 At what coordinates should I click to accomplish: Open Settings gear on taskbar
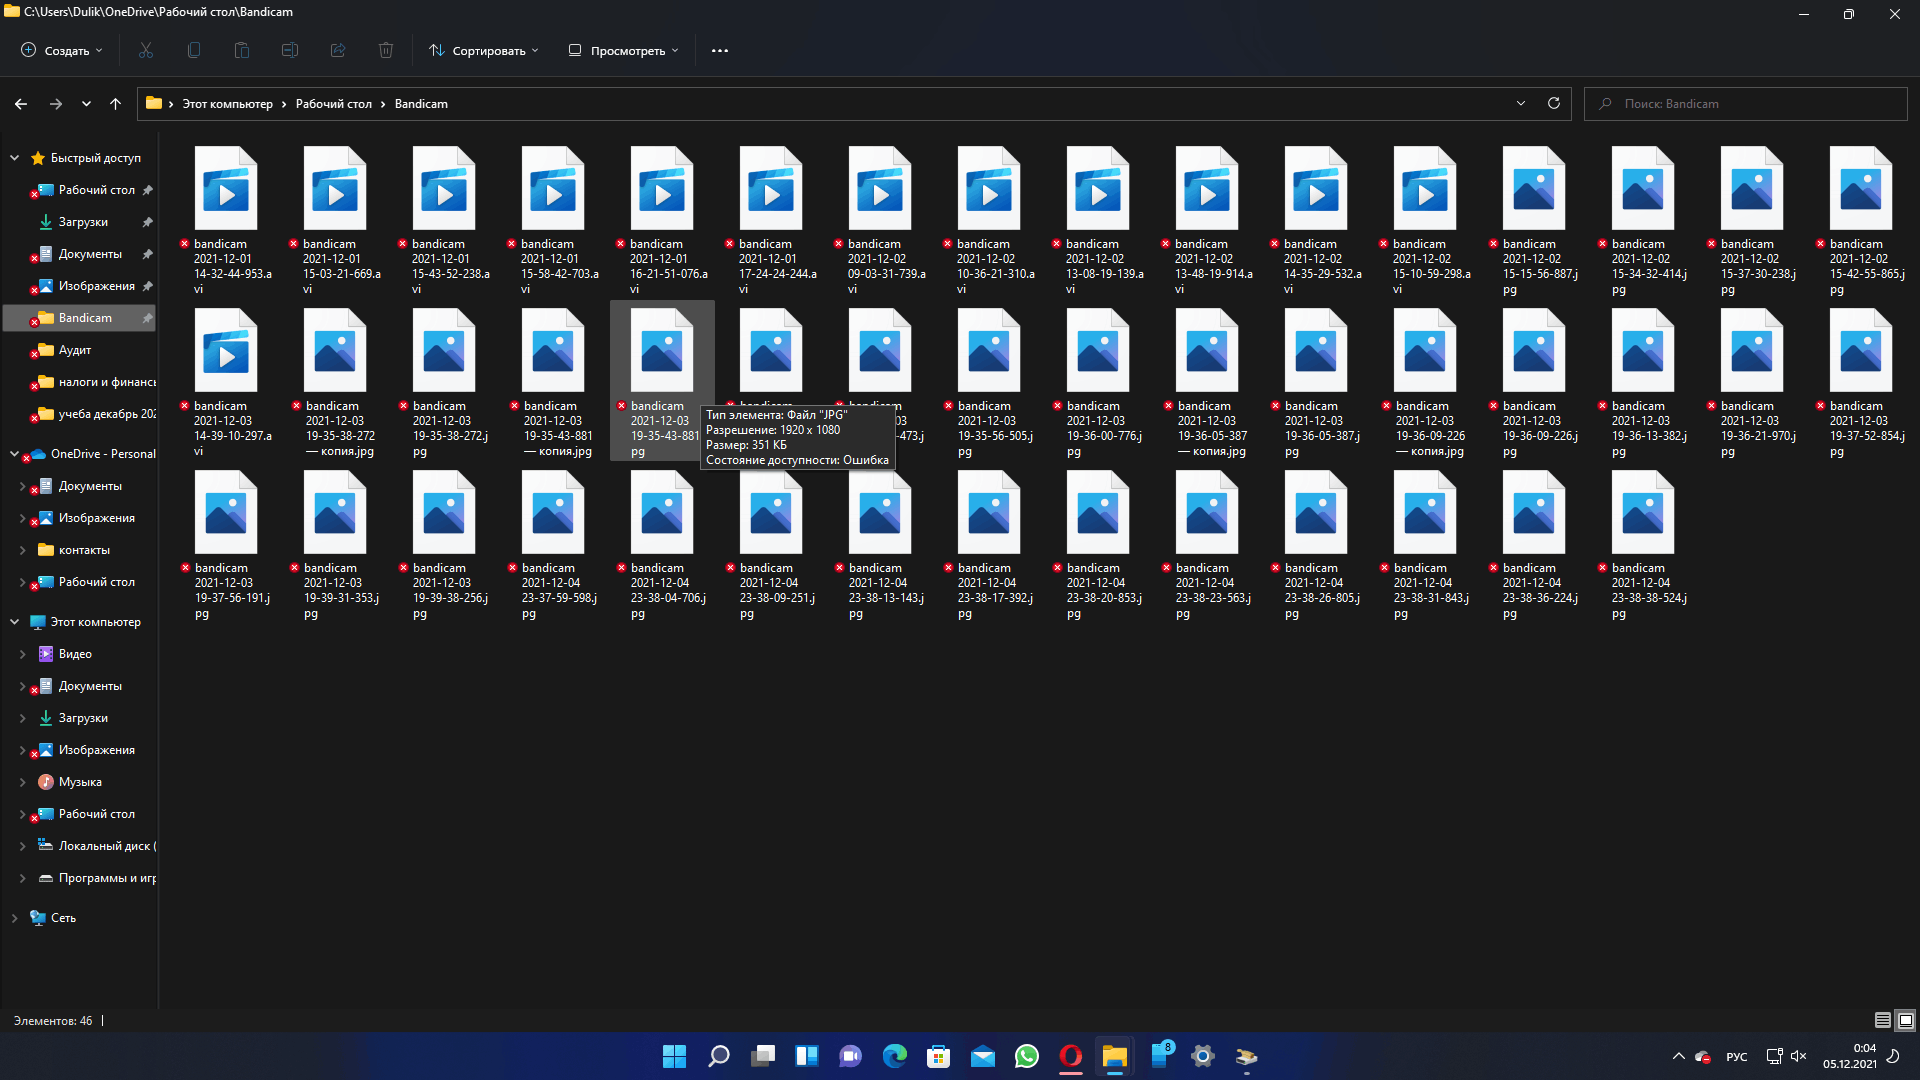pyautogui.click(x=1203, y=1056)
